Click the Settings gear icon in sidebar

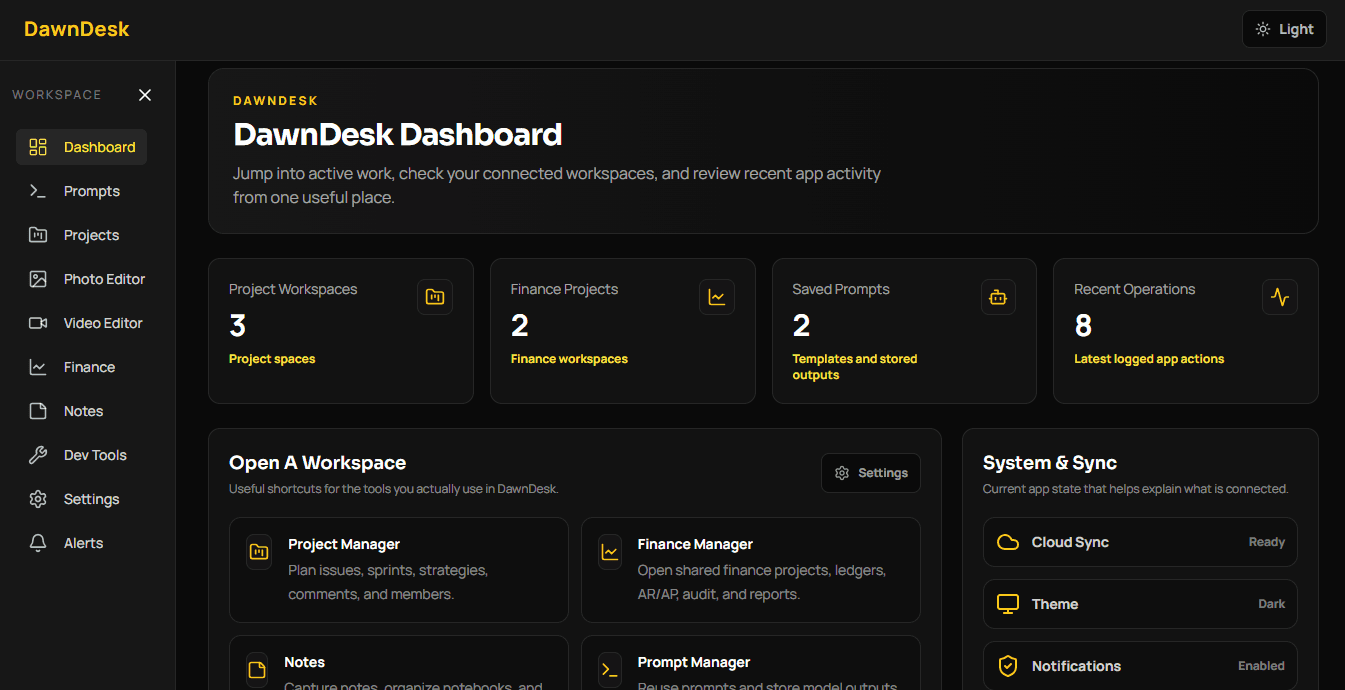(x=38, y=499)
